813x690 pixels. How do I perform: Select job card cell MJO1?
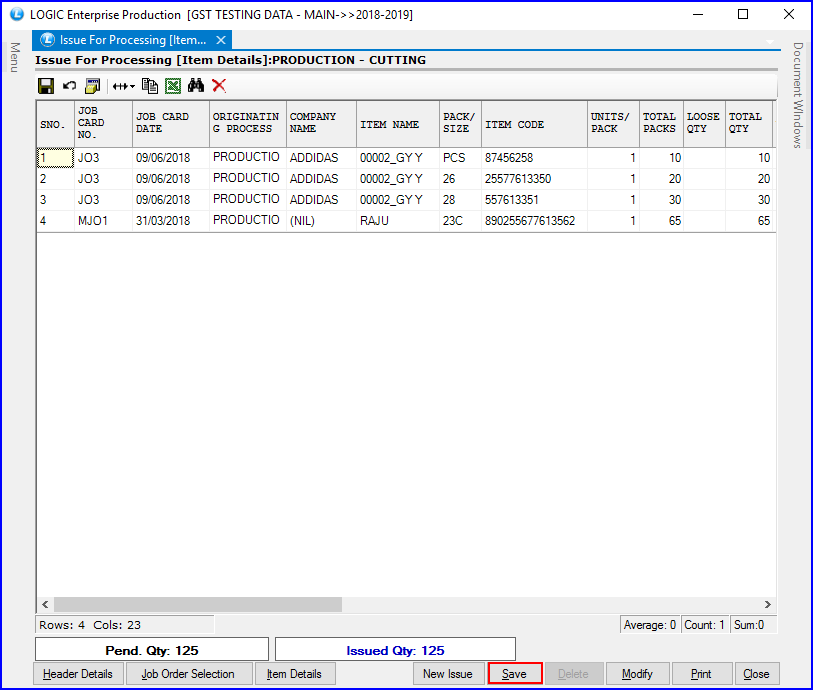point(103,221)
